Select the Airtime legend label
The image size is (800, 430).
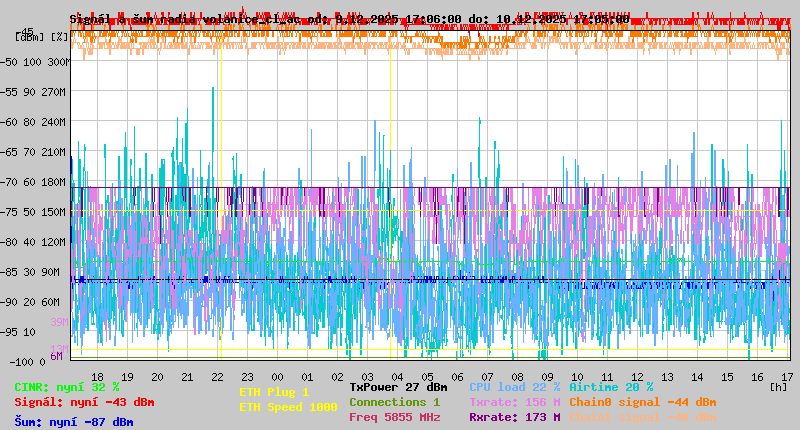pyautogui.click(x=611, y=387)
